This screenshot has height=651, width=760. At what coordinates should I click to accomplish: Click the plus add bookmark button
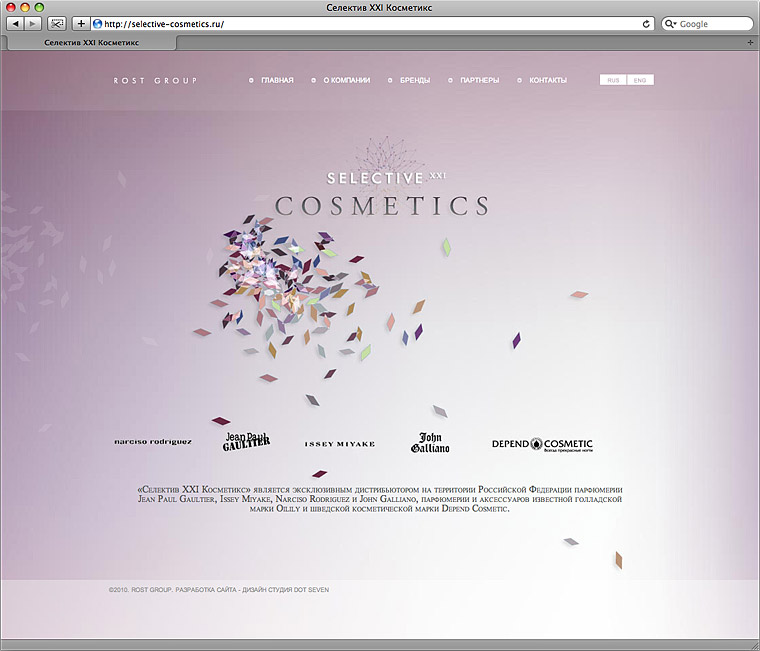click(x=81, y=23)
